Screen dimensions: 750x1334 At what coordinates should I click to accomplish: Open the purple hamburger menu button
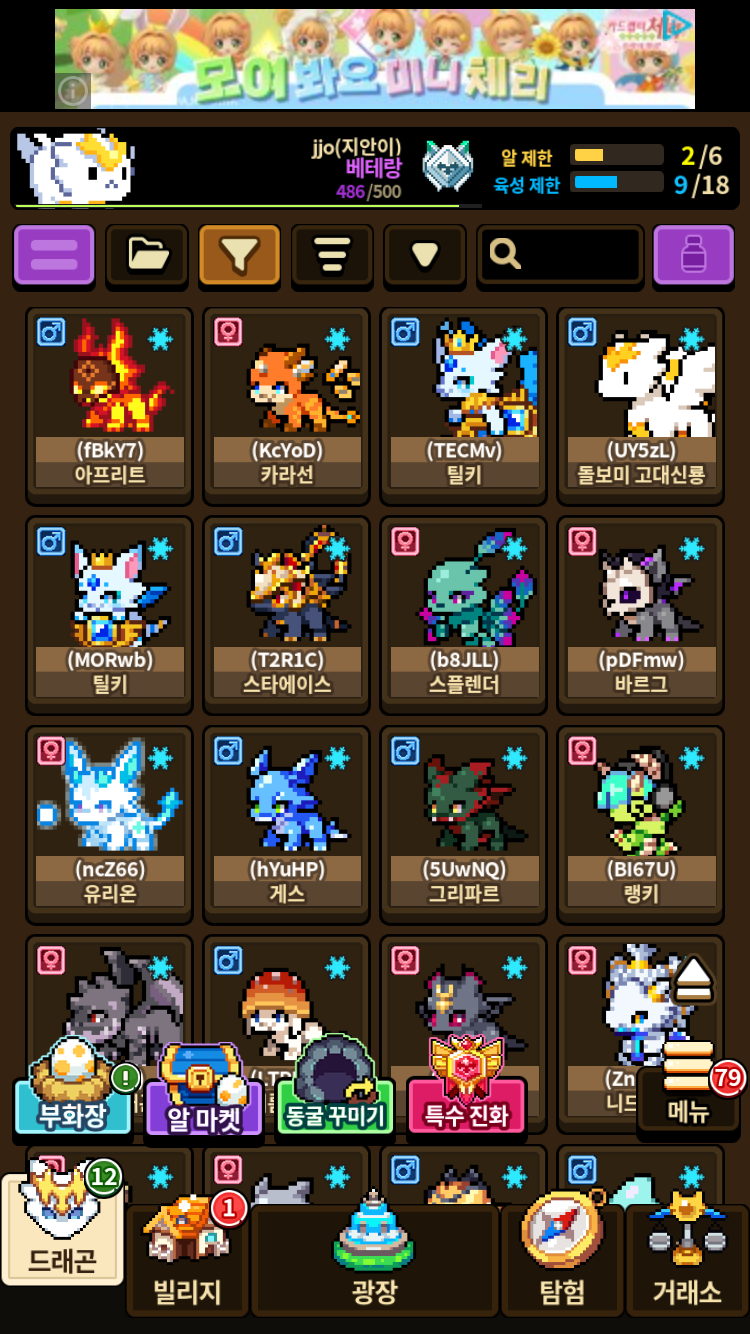(x=54, y=255)
